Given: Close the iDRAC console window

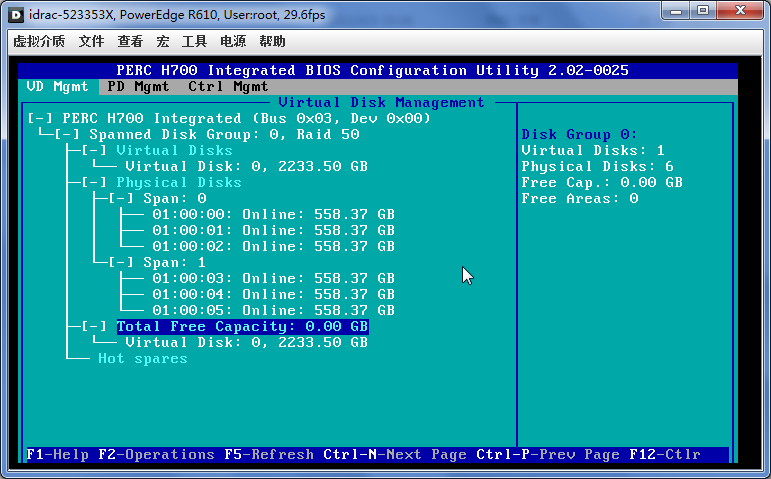Looking at the screenshot, I should pos(741,11).
